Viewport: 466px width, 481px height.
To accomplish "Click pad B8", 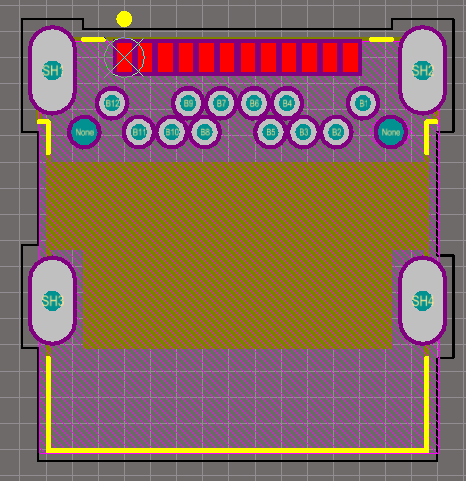I will pos(205,132).
